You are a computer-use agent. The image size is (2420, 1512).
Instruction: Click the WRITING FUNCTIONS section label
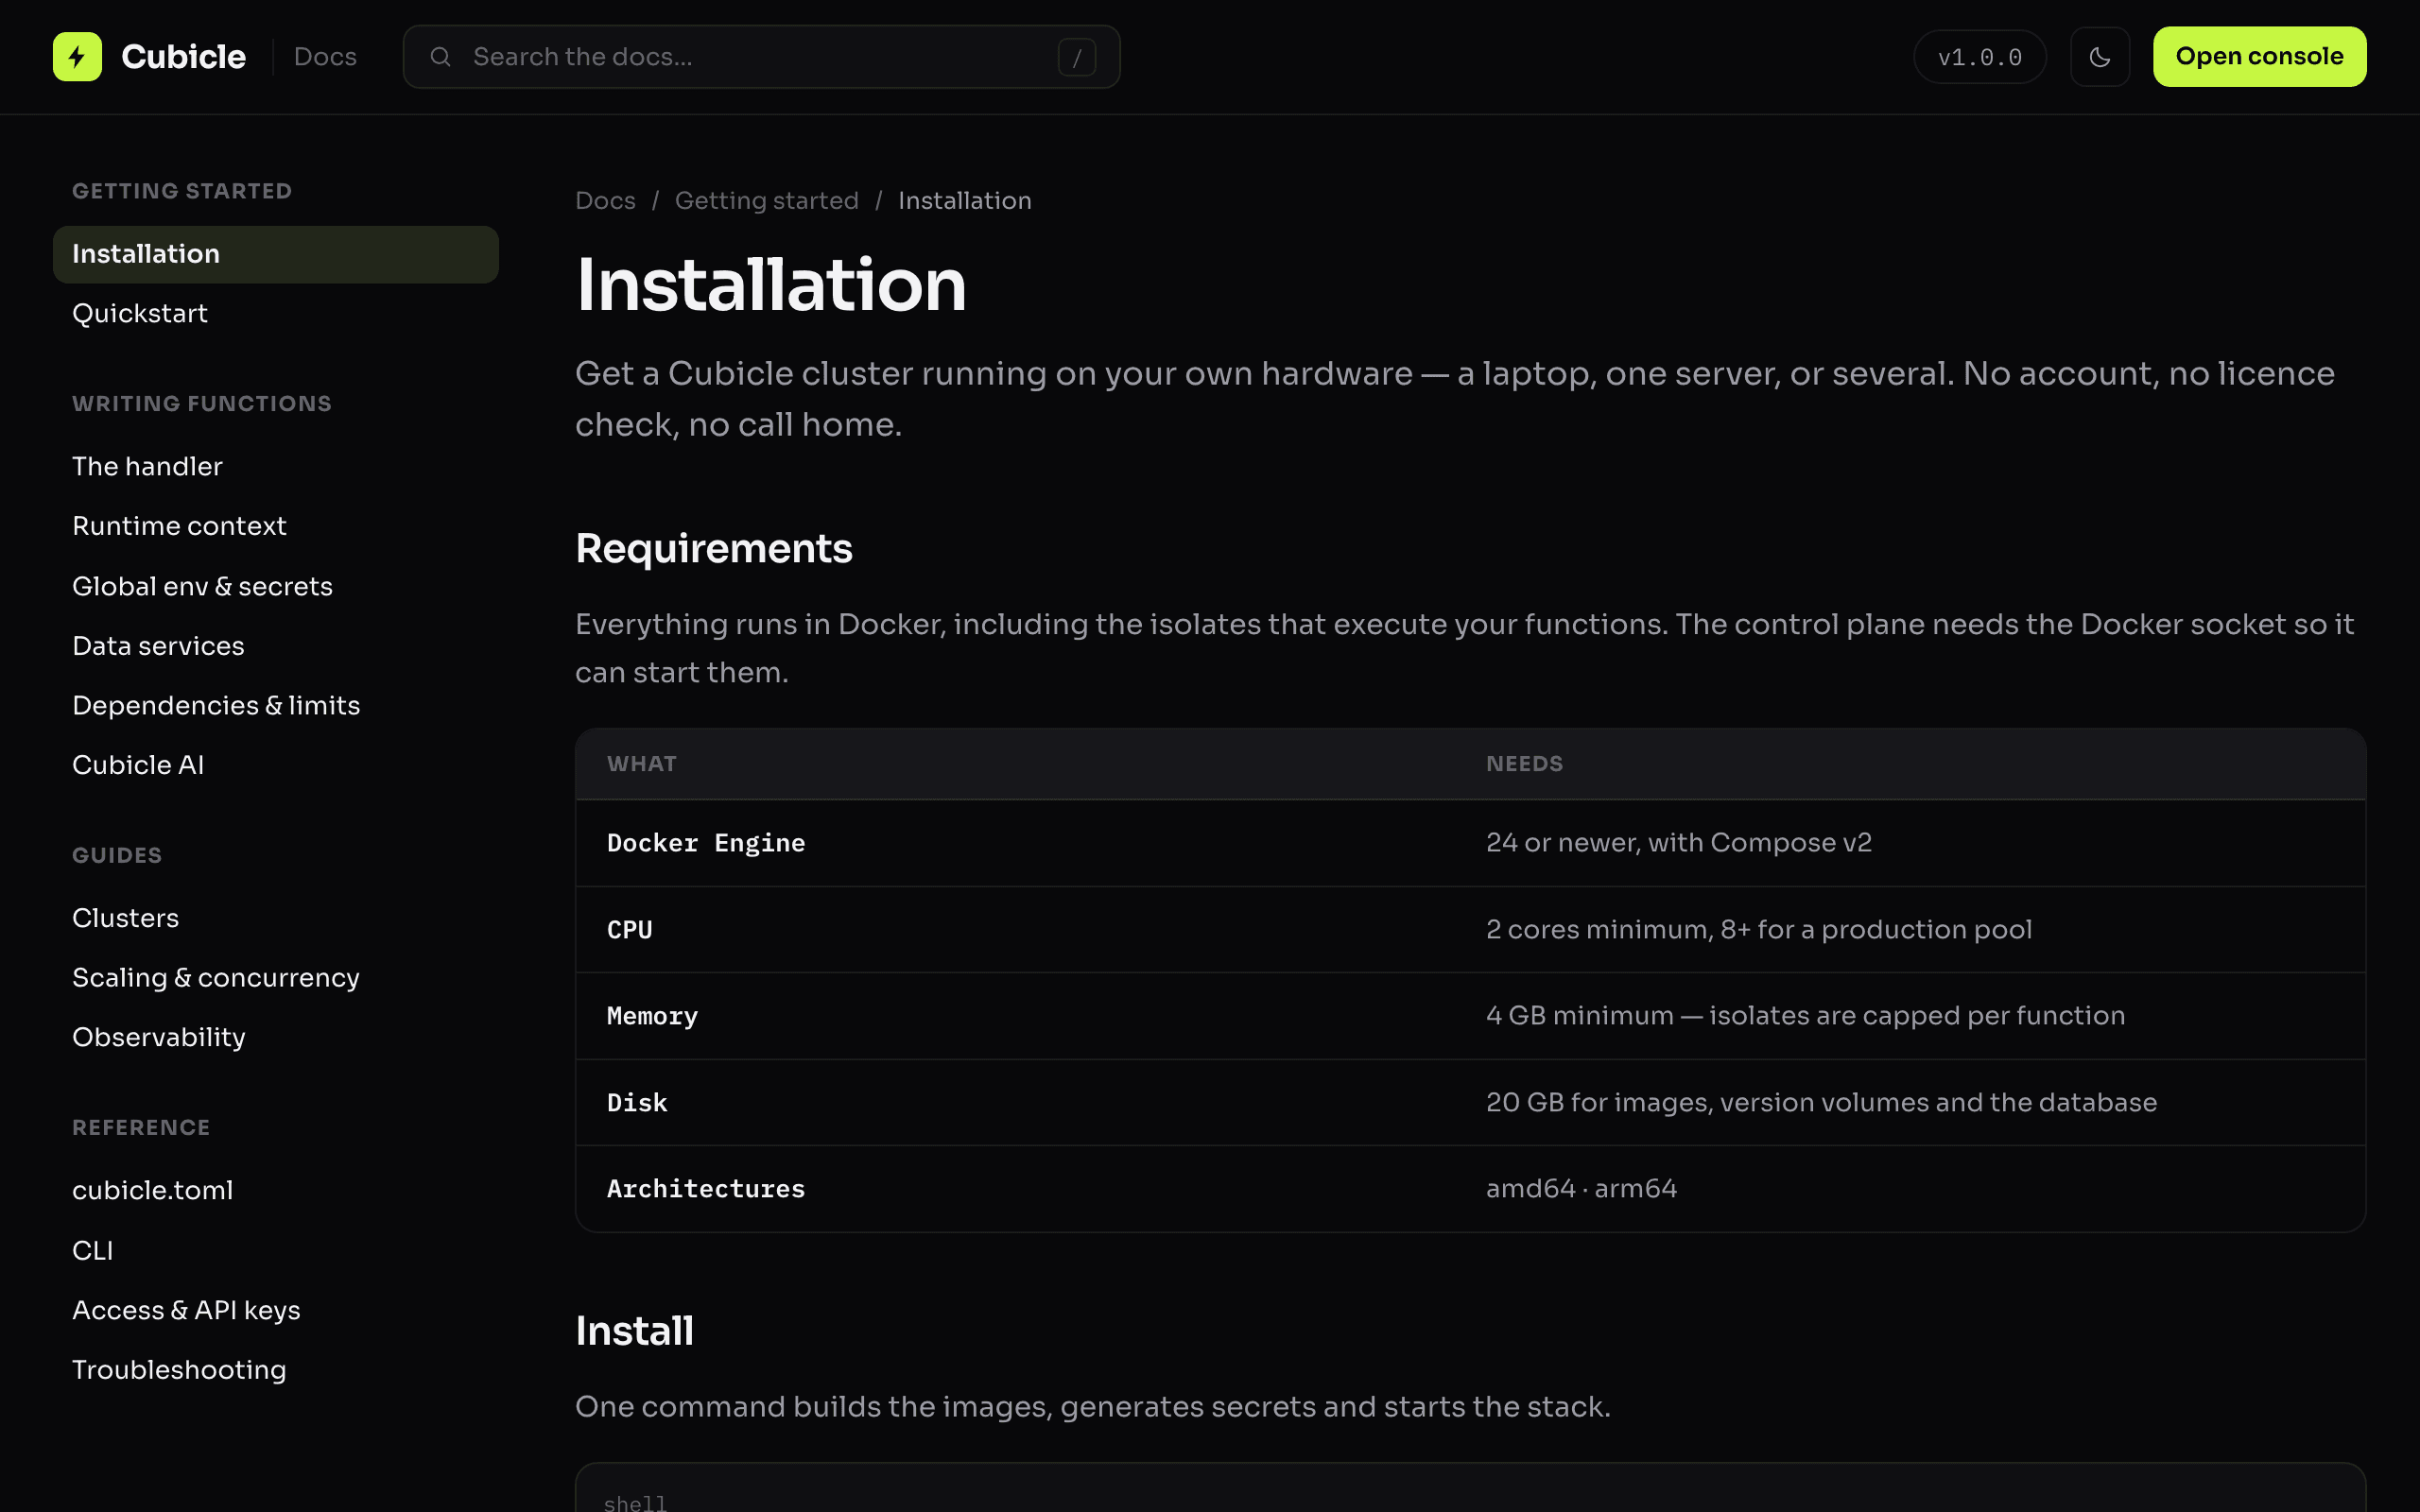(x=202, y=404)
